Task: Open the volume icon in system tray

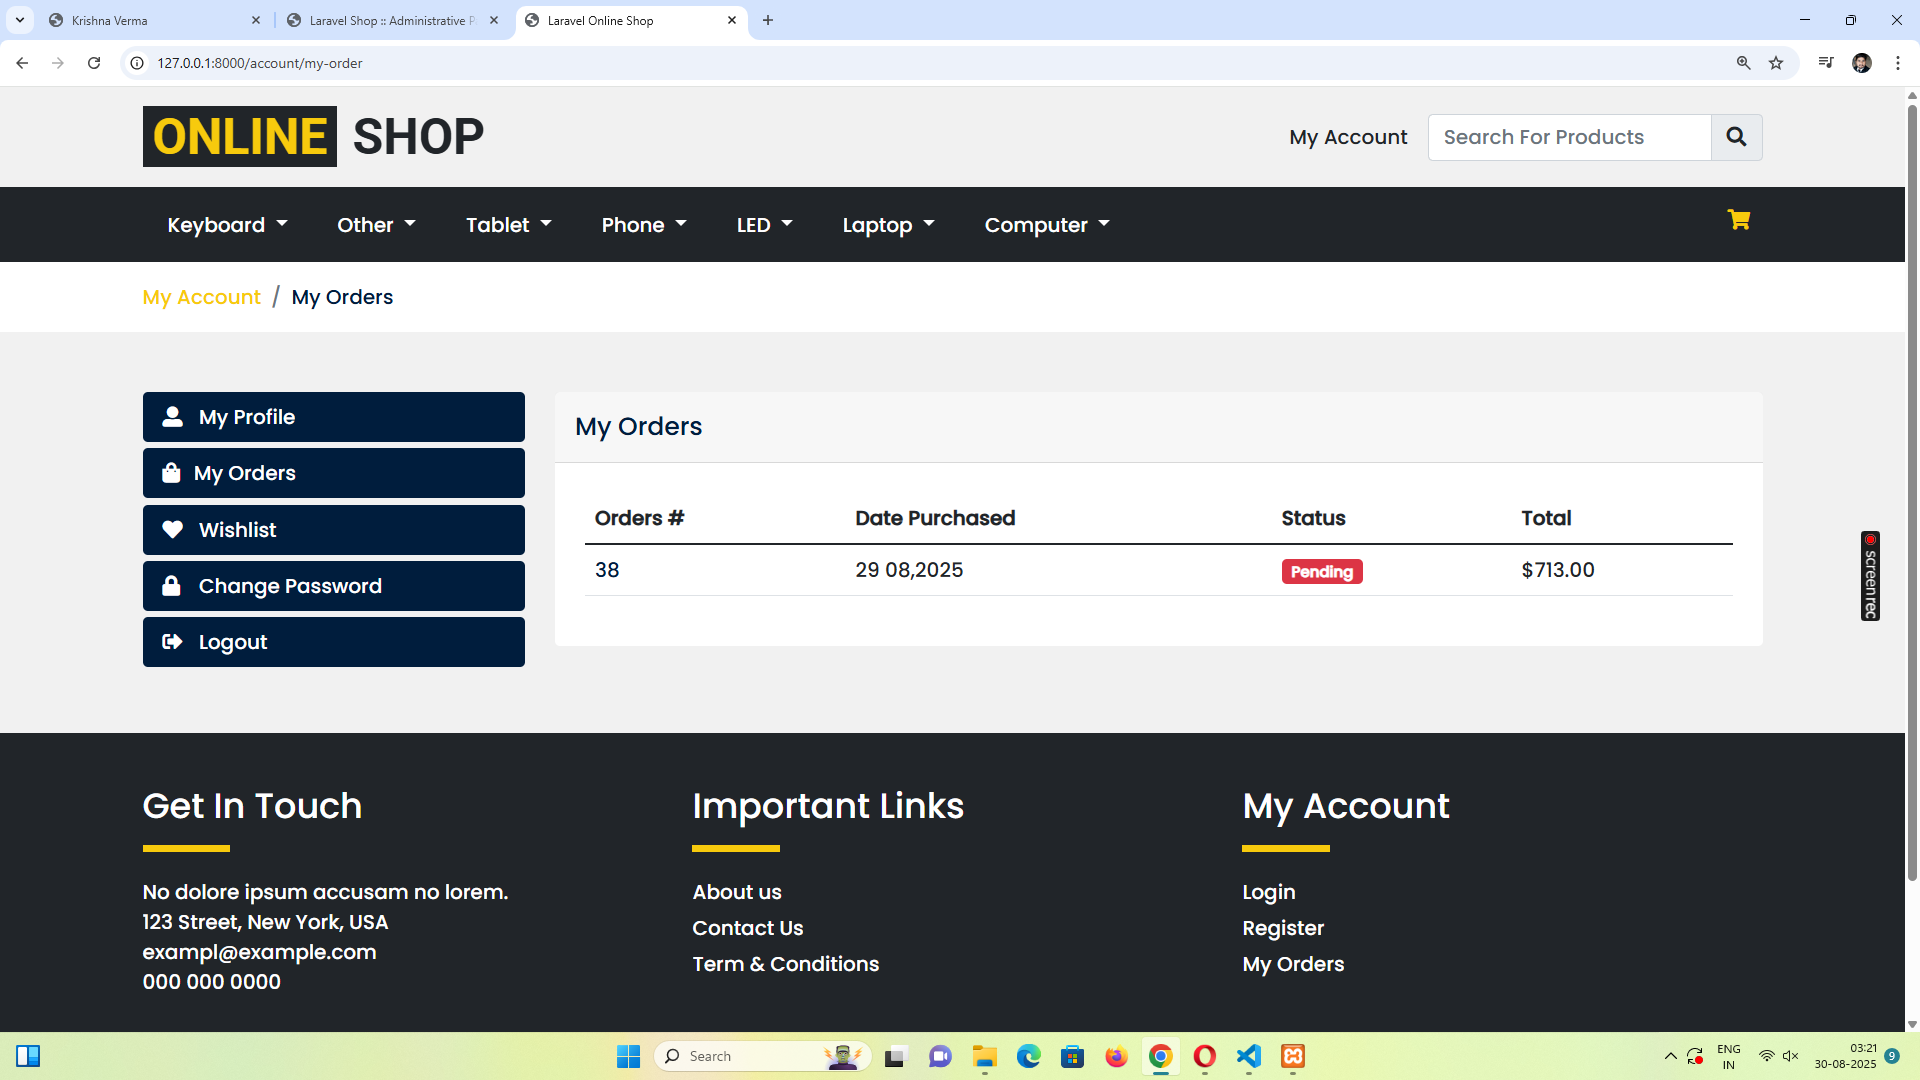Action: point(1791,1056)
